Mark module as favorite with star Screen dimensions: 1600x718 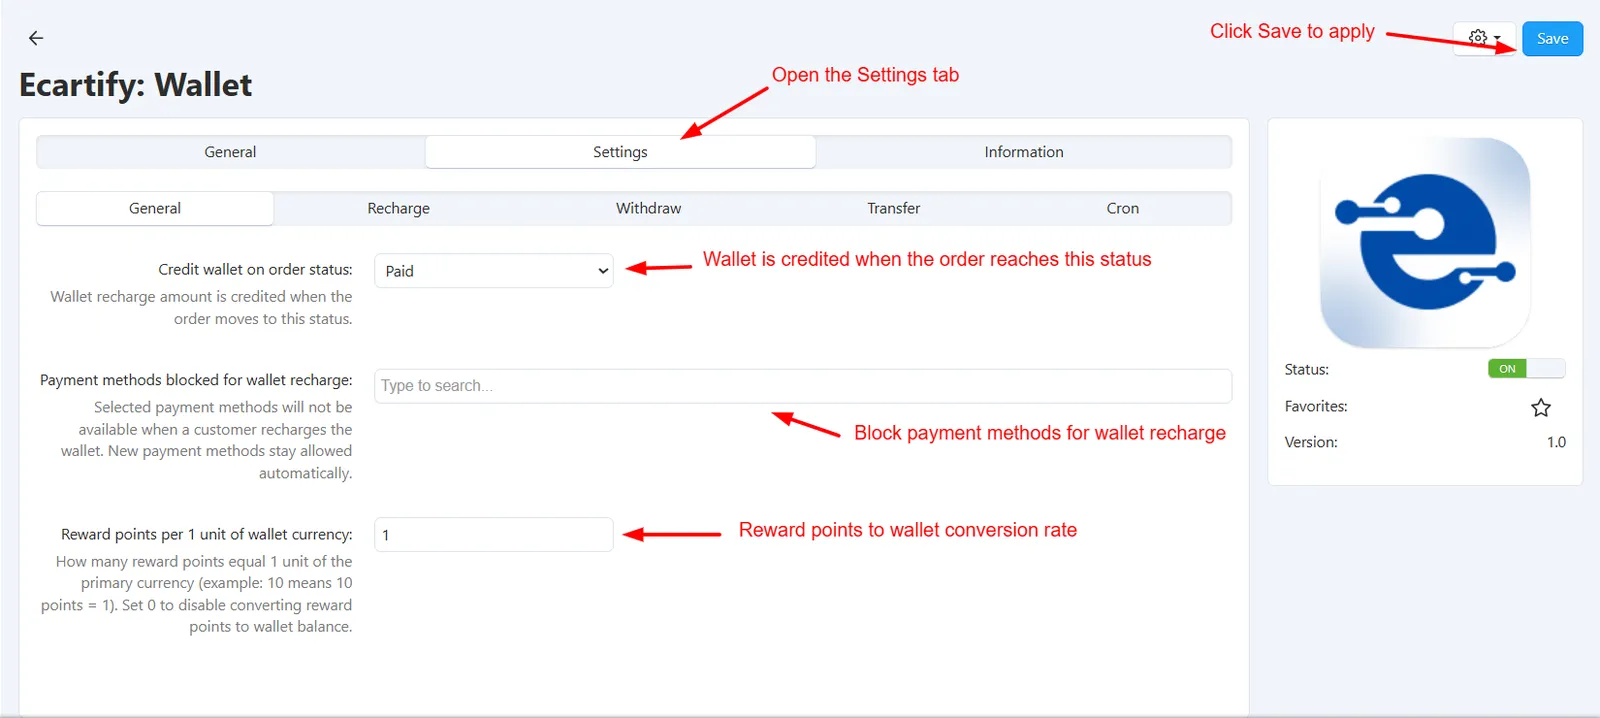(1541, 407)
